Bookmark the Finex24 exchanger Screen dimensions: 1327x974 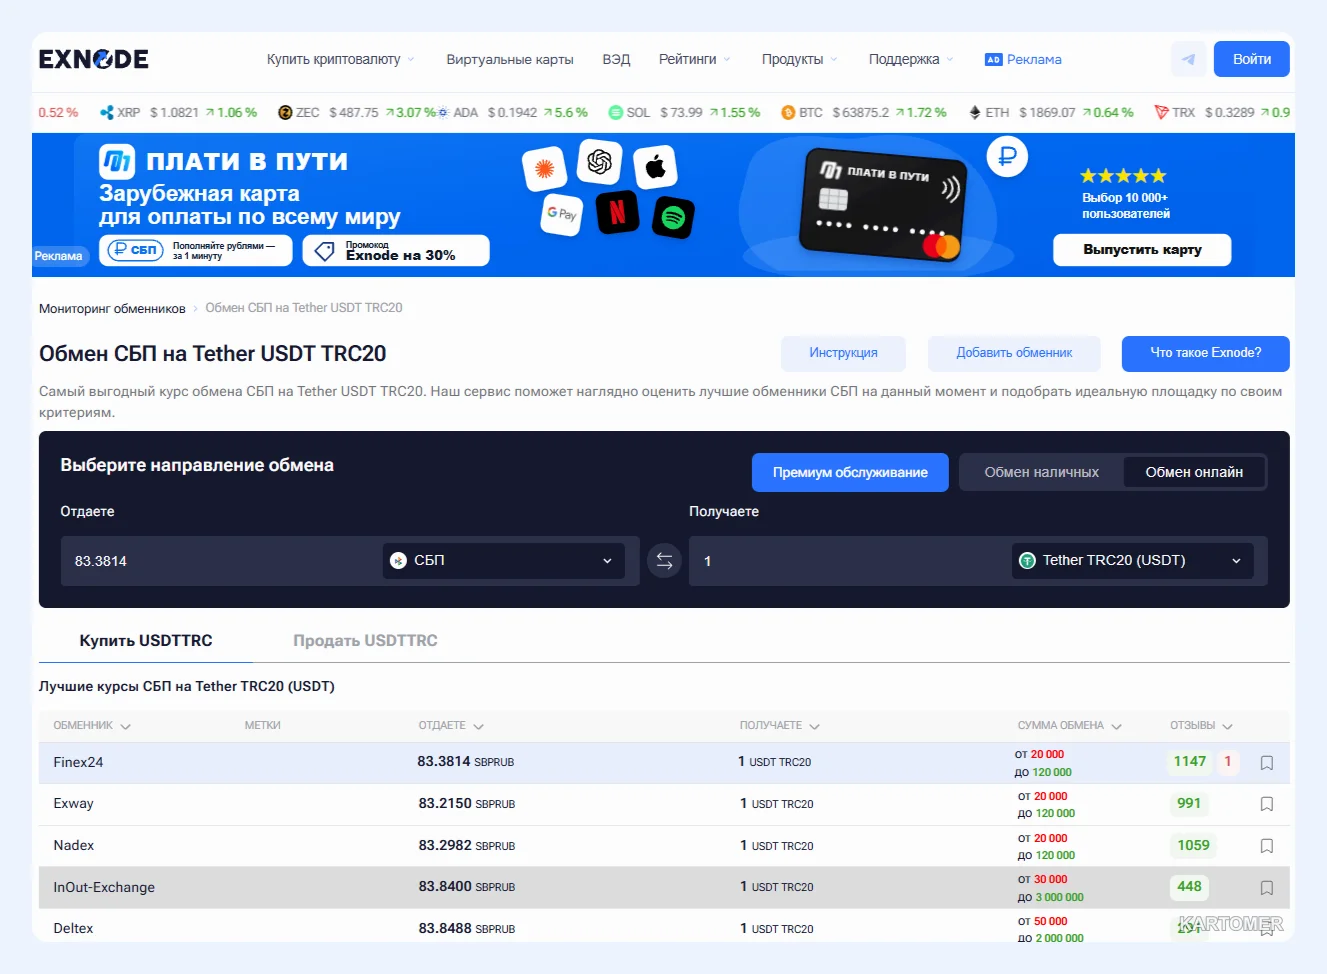[1267, 763]
